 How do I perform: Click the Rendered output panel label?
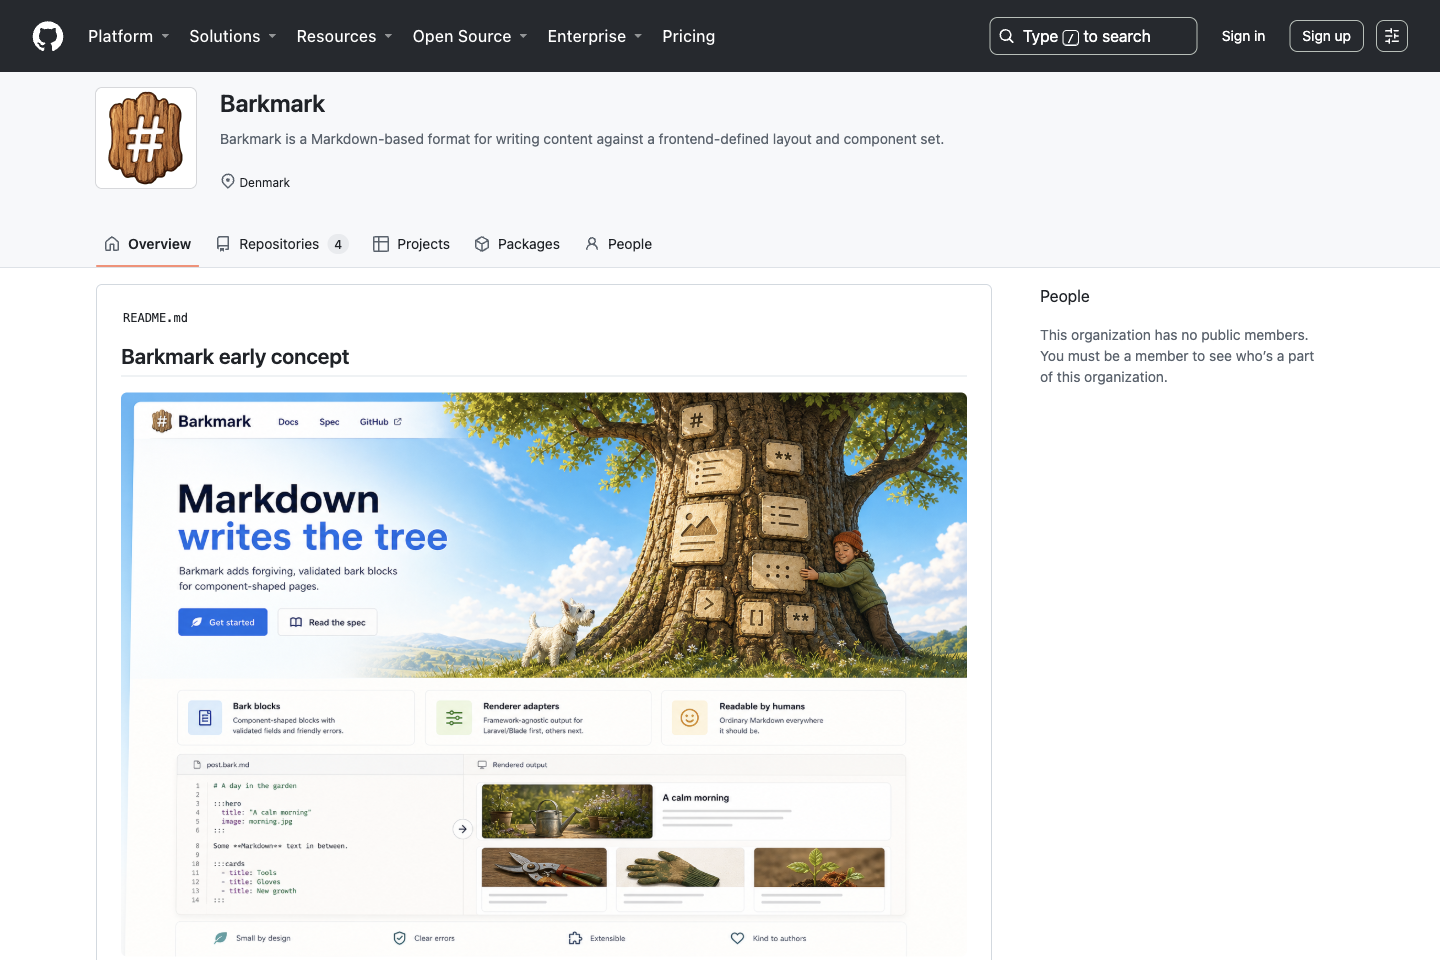tap(512, 765)
